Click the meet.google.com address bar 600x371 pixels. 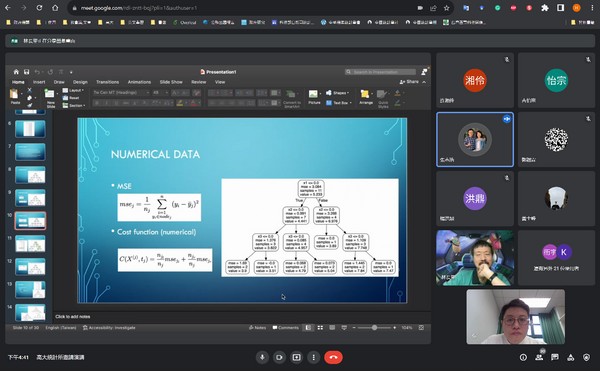coord(245,8)
